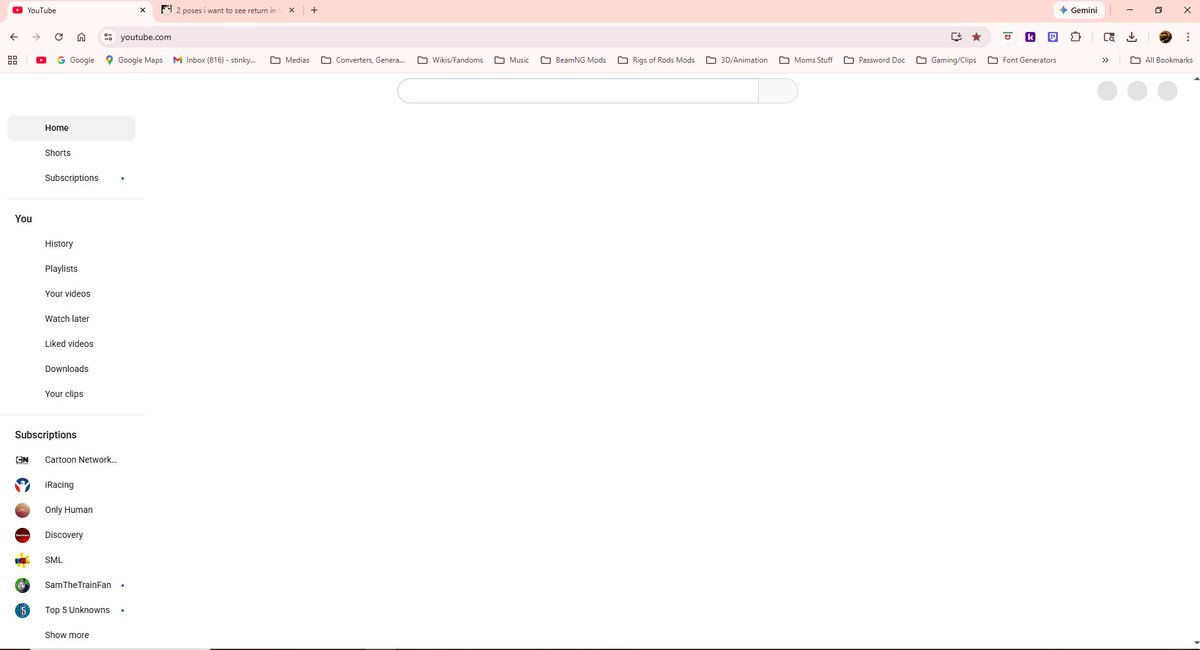Show hidden bookmarks with the double chevron

pos(1105,60)
